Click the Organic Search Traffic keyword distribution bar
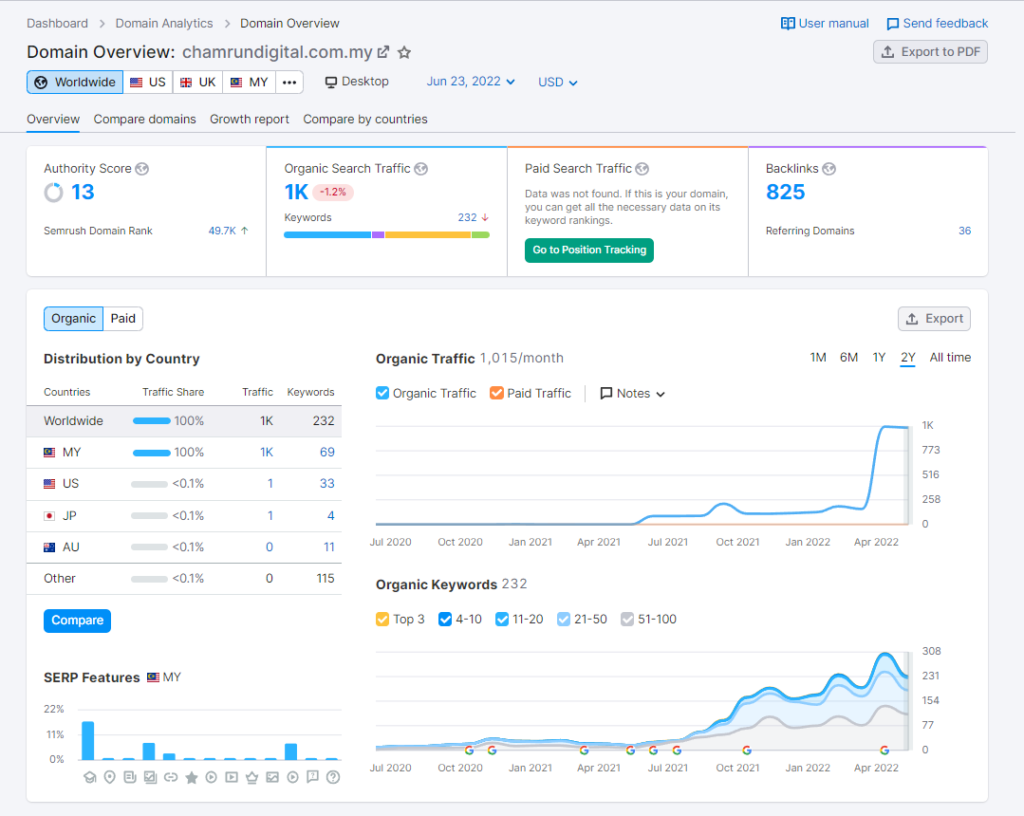This screenshot has width=1024, height=816. pos(386,235)
